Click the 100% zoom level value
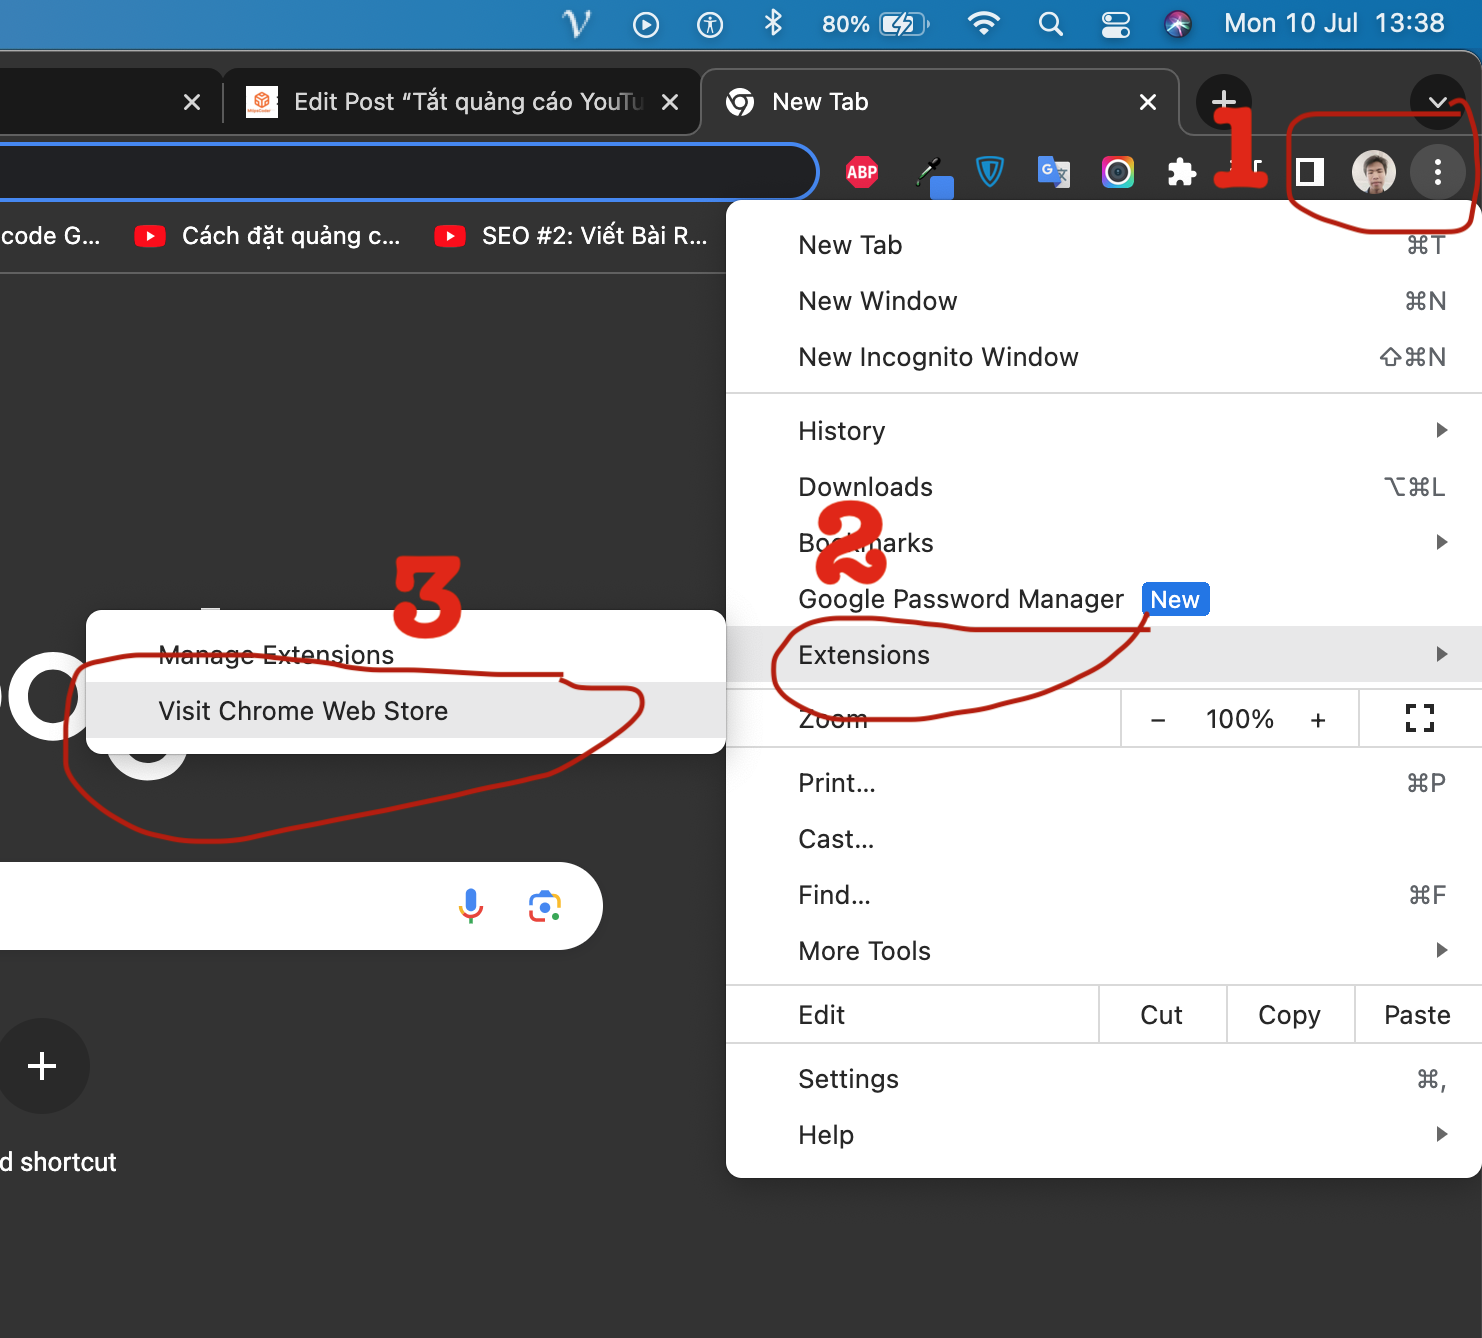 pos(1239,719)
